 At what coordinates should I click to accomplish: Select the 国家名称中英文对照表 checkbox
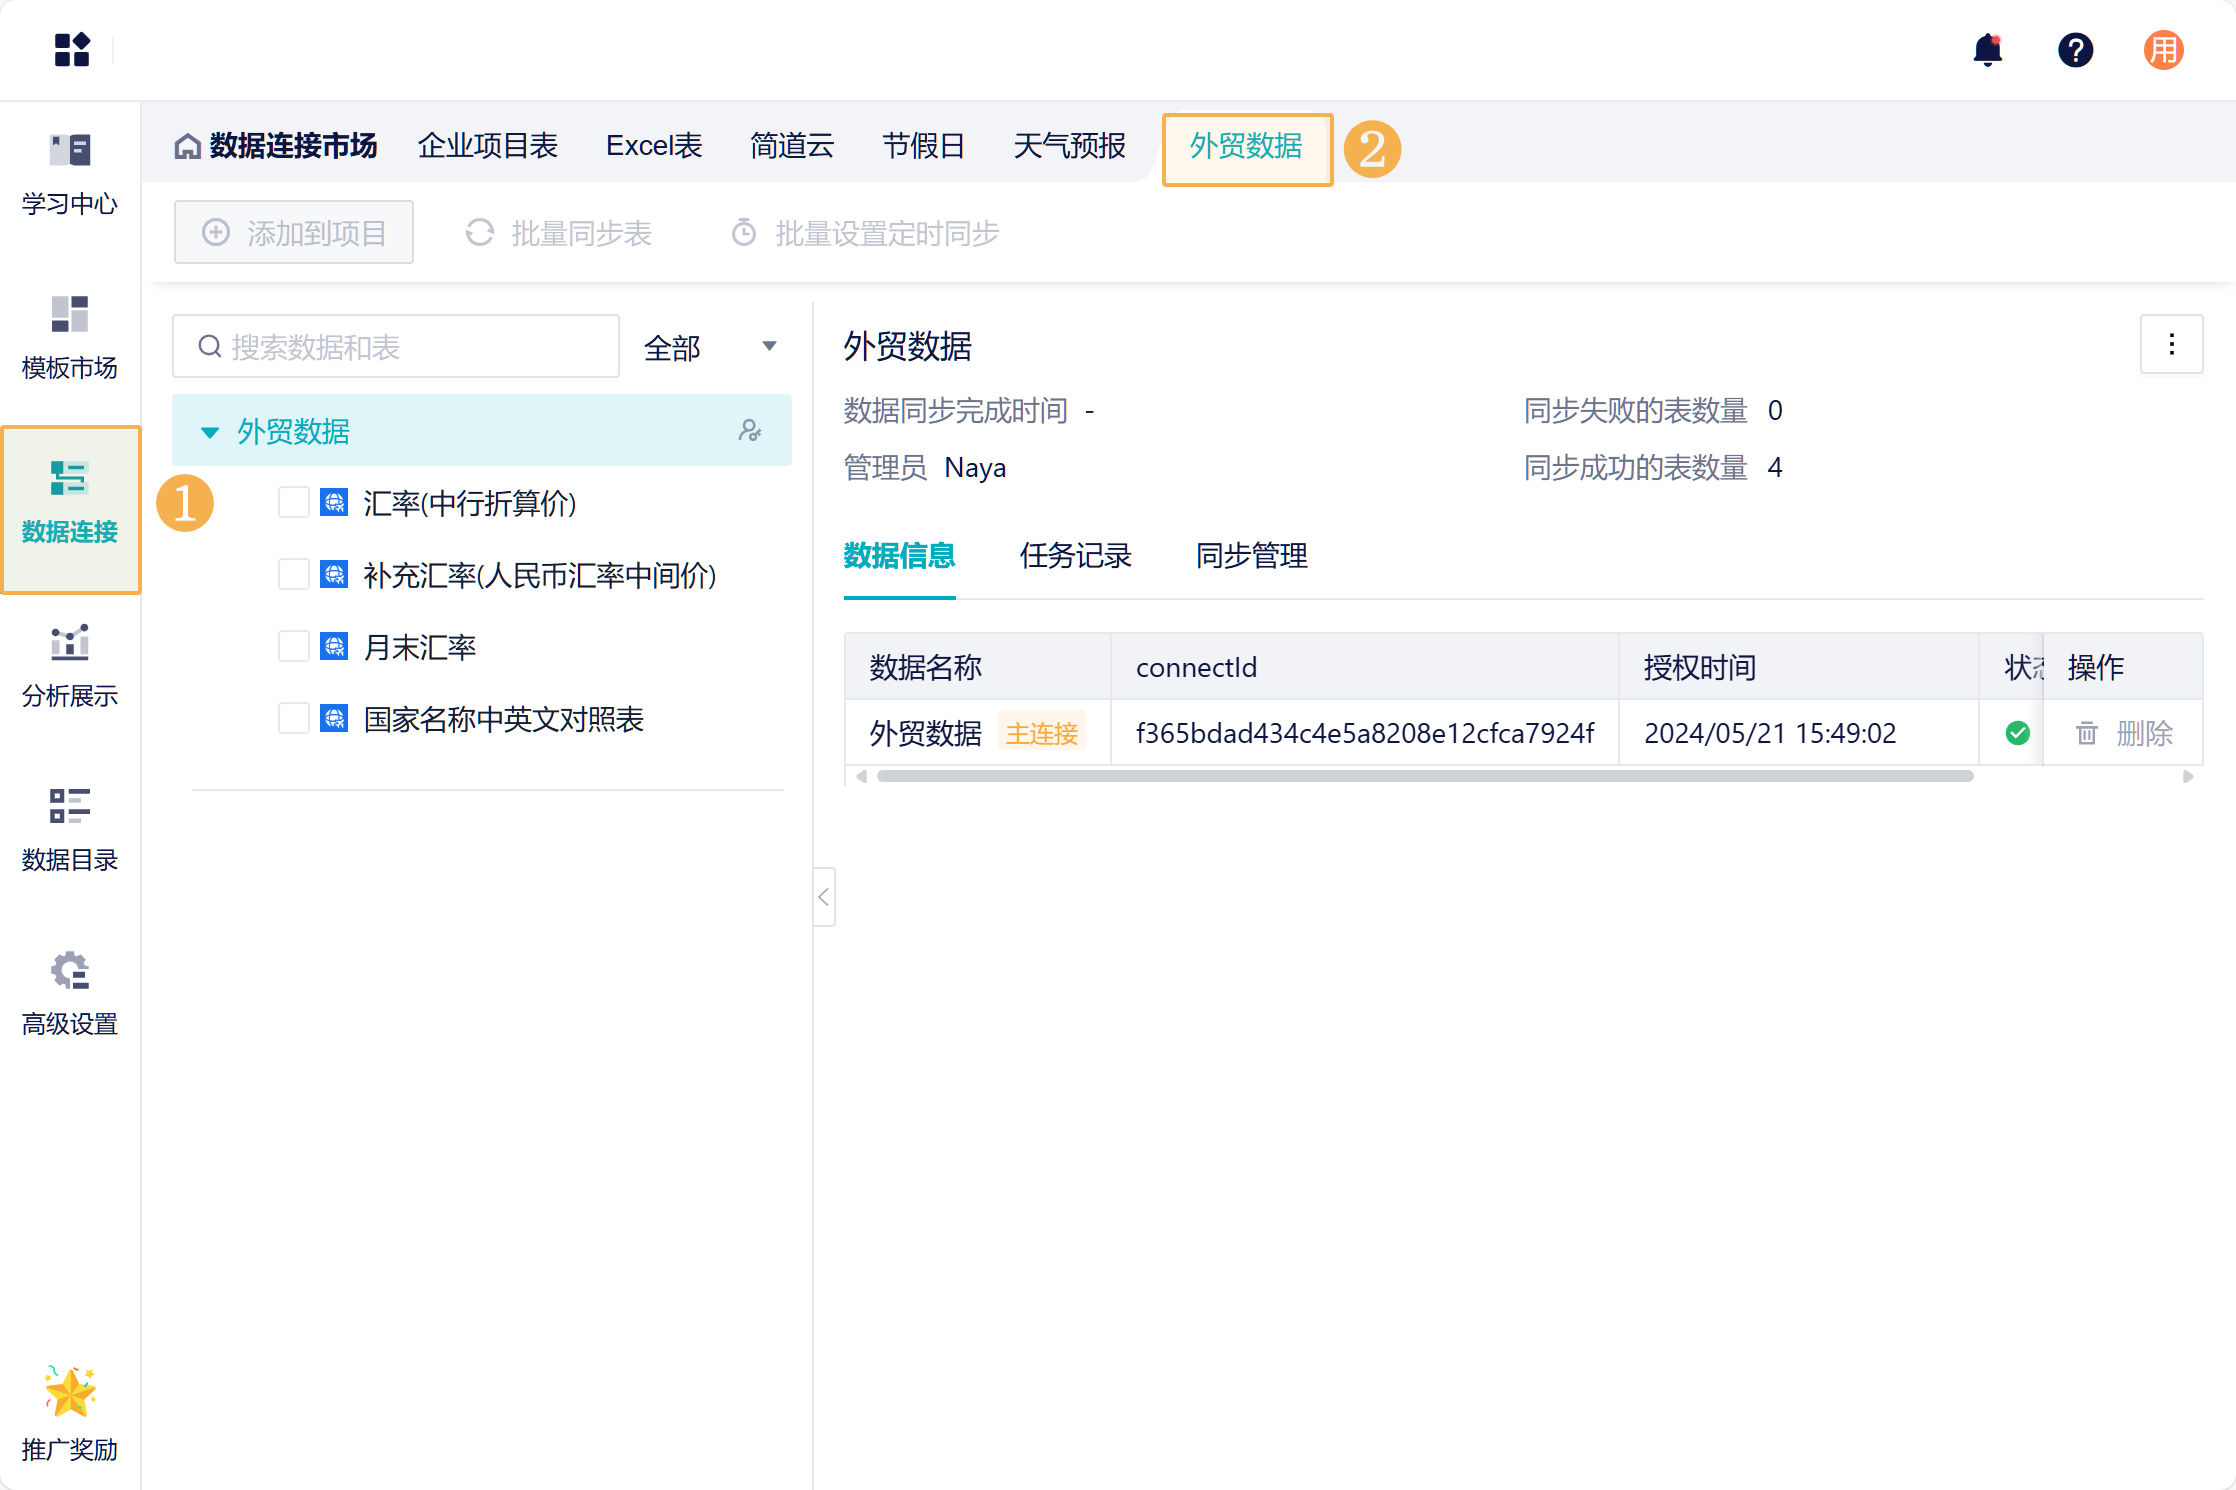[293, 718]
